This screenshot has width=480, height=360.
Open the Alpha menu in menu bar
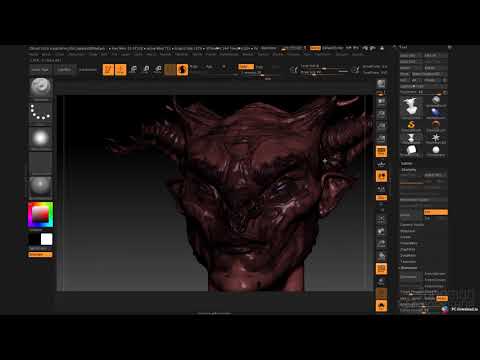[x=34, y=54]
